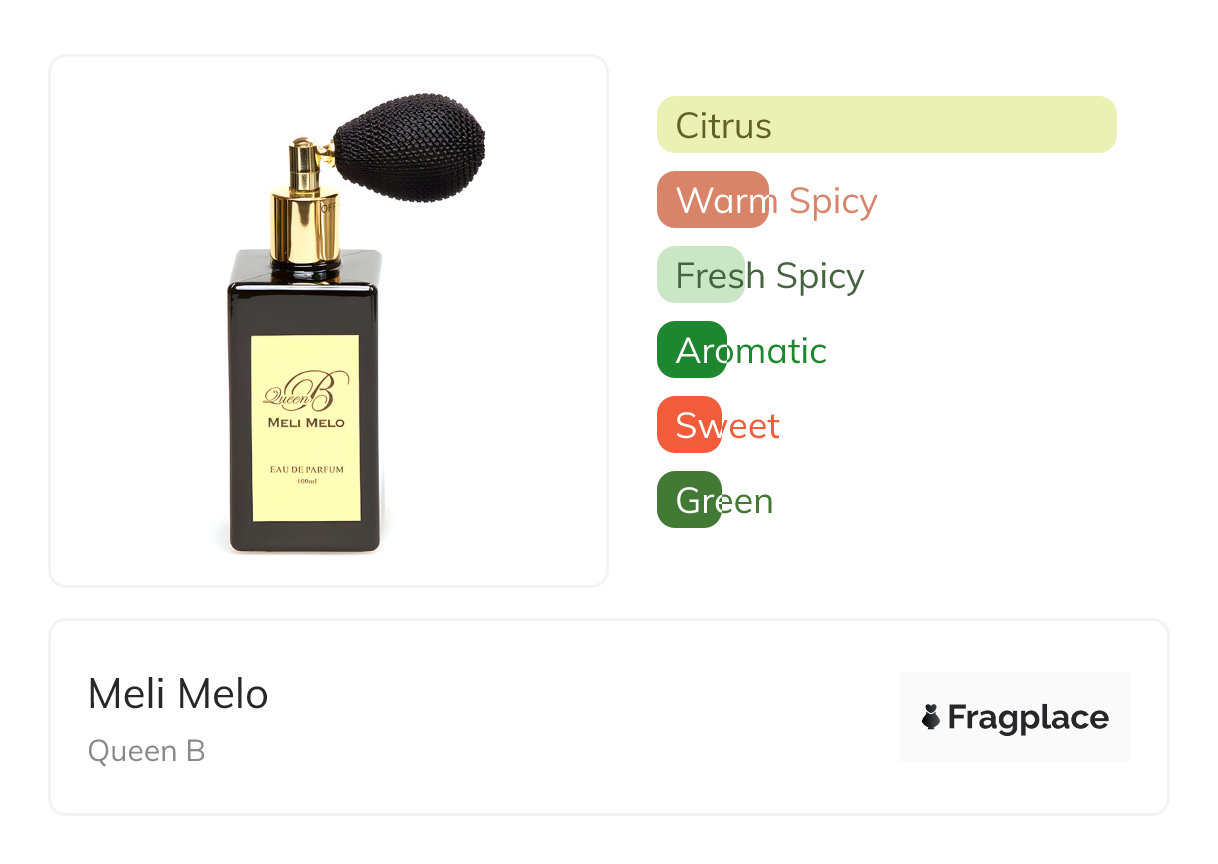Viewport: 1218px width, 864px height.
Task: Open the Meli Melo perfume title
Action: click(x=178, y=694)
